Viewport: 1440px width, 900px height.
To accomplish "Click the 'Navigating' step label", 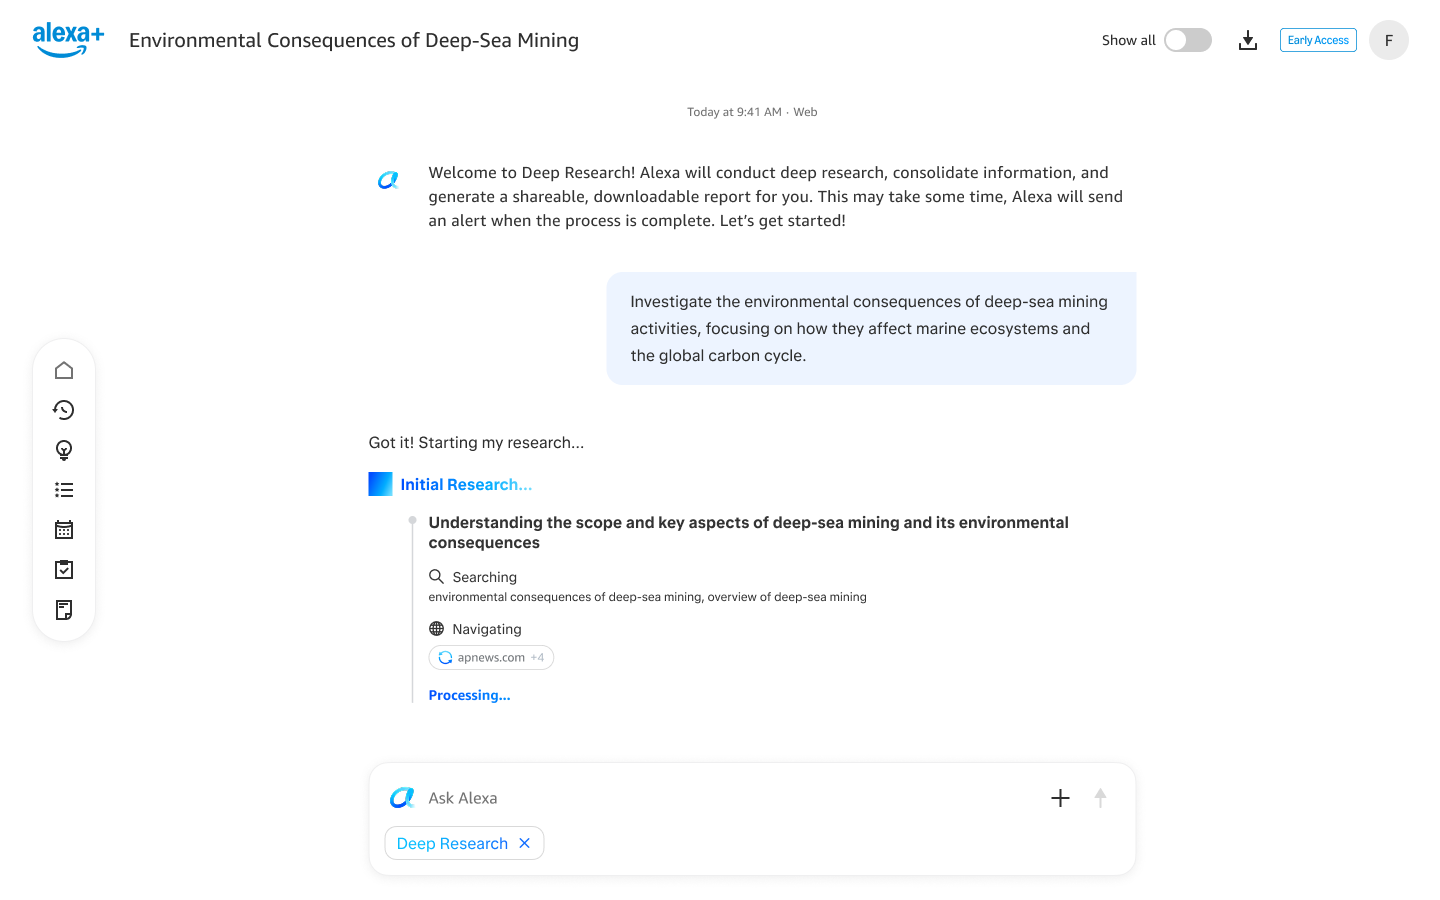I will click(487, 629).
